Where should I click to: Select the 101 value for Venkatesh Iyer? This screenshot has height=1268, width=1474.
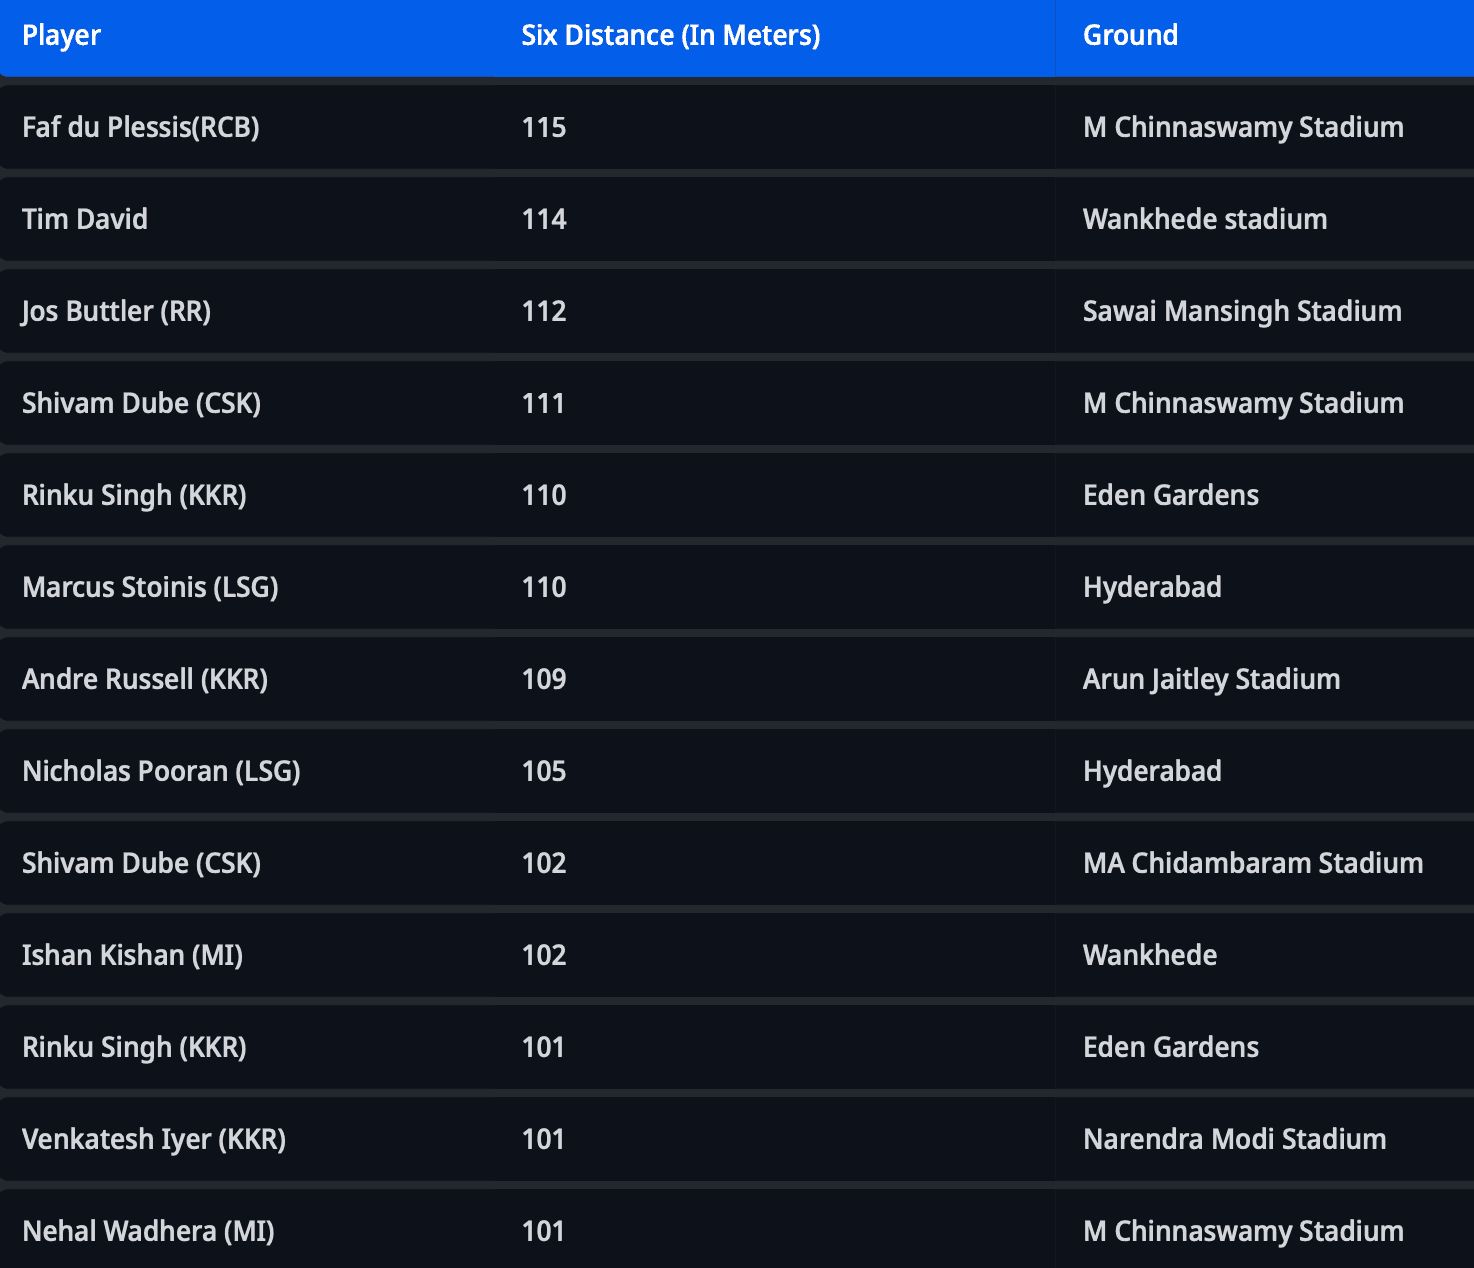click(x=543, y=1140)
